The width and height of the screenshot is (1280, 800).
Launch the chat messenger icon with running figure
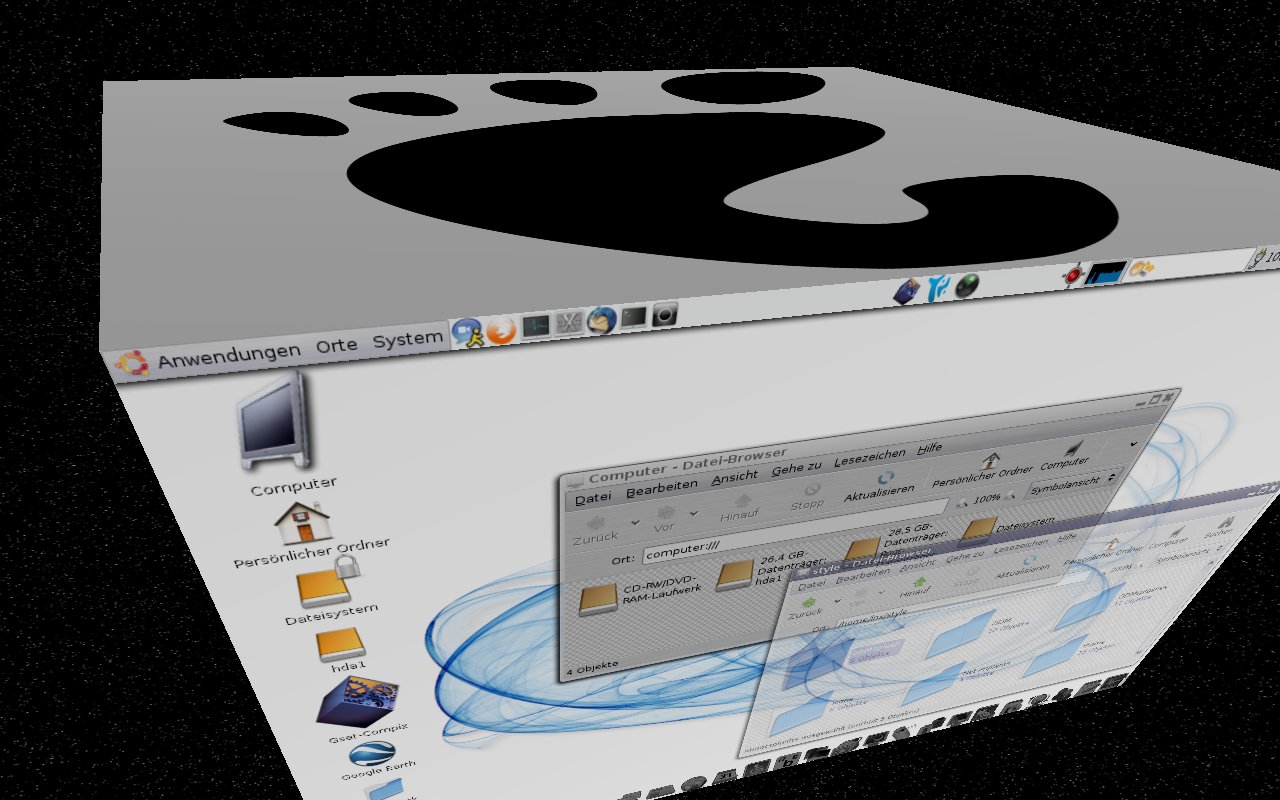[468, 332]
